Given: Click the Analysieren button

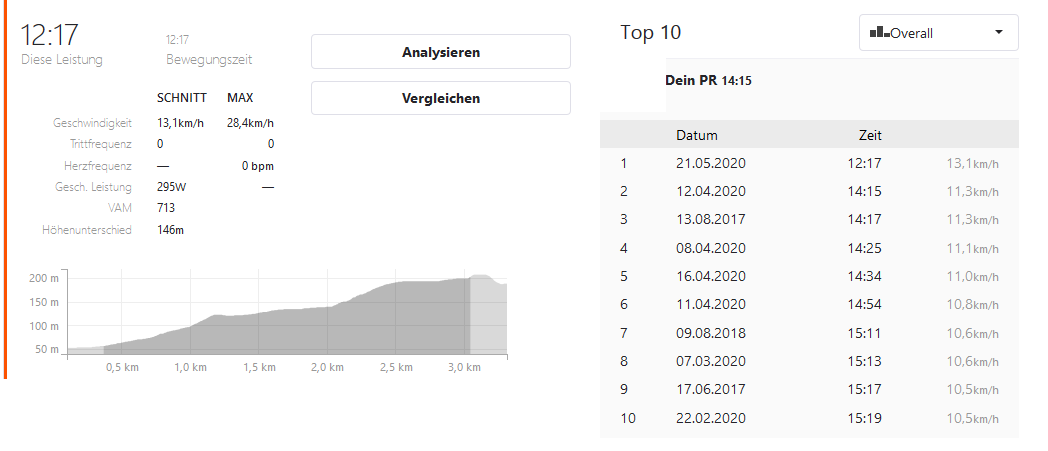Looking at the screenshot, I should pos(440,52).
